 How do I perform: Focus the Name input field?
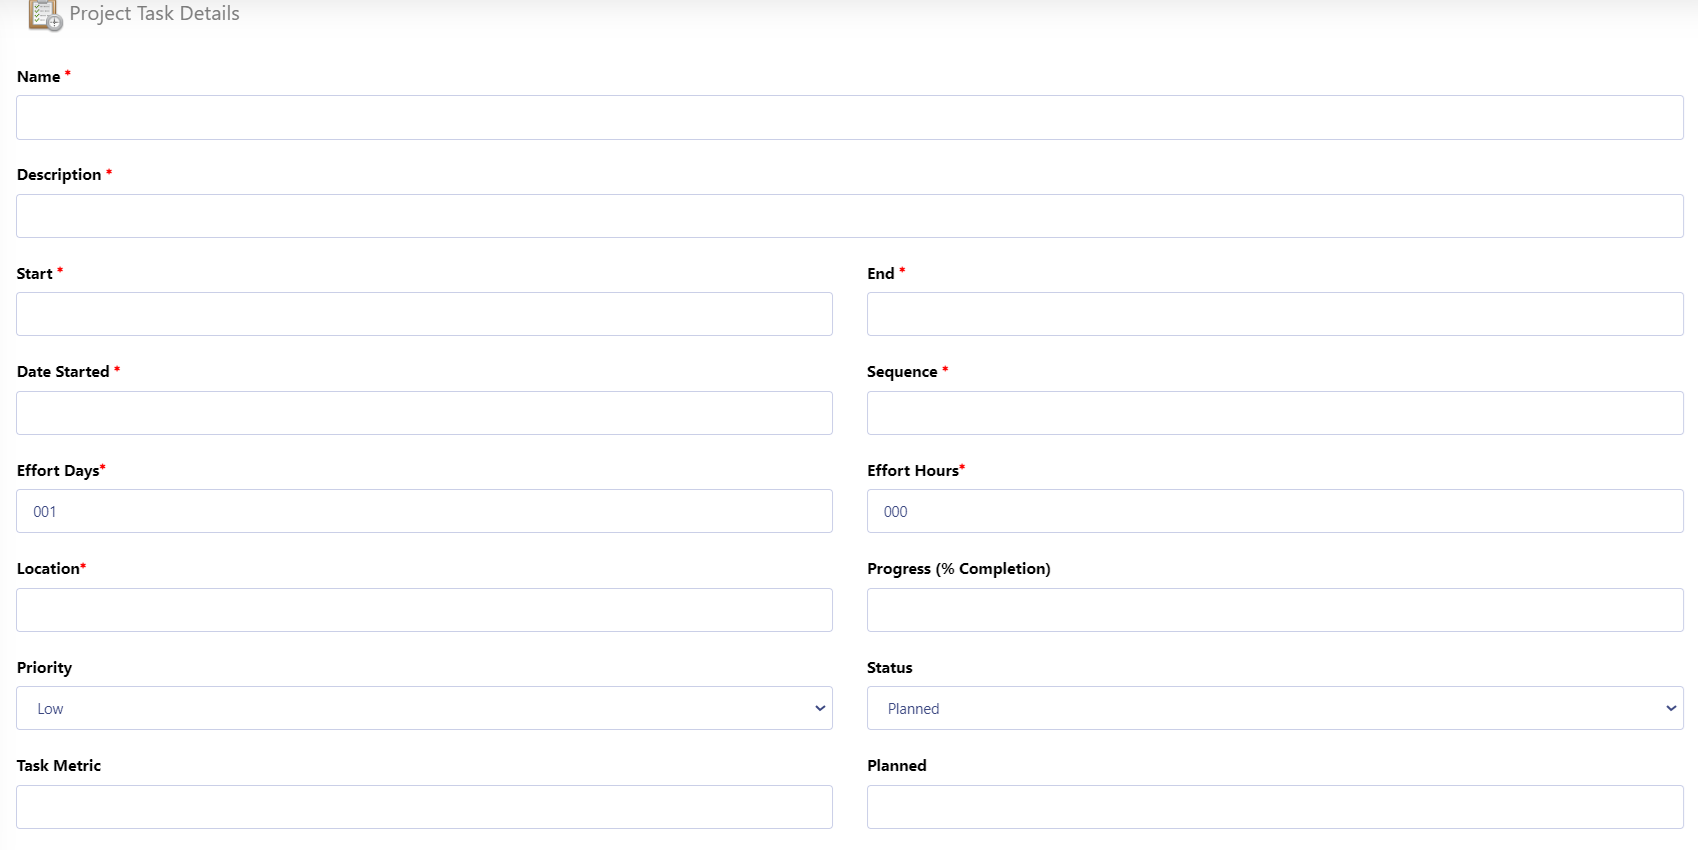tap(850, 118)
